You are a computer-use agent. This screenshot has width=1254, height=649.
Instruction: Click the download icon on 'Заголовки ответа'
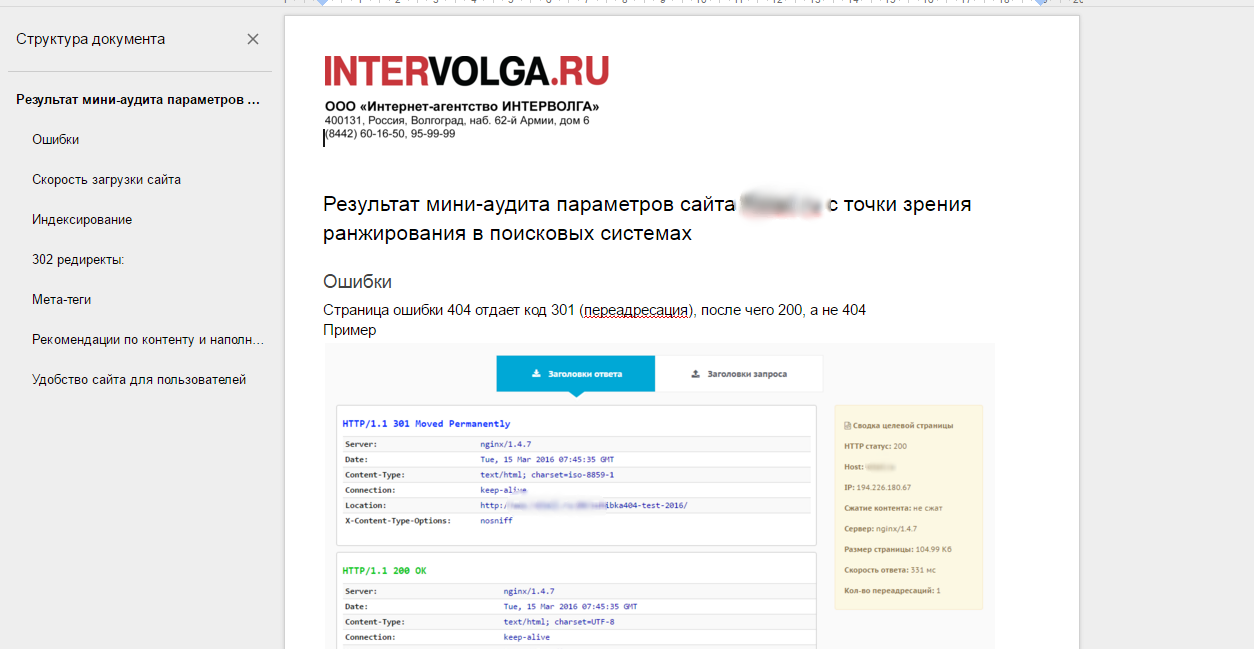click(537, 374)
